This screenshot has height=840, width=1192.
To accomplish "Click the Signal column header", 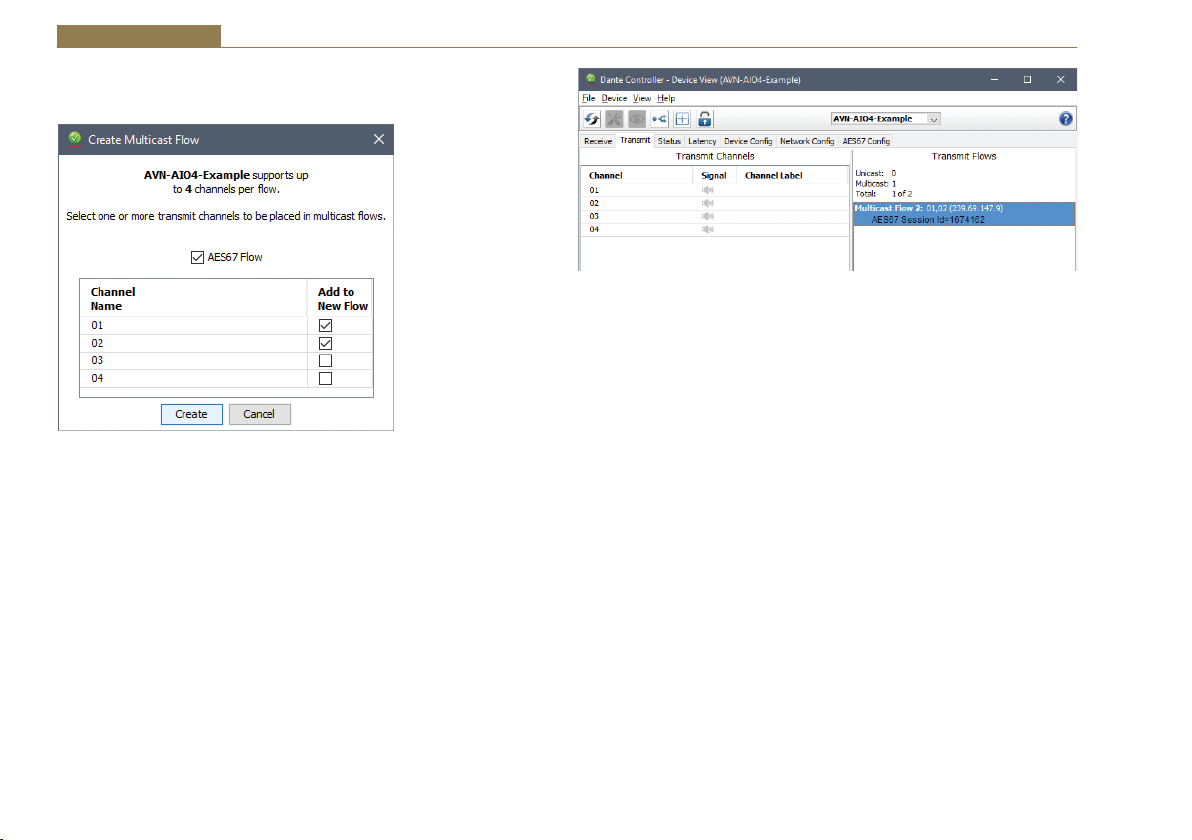I will [x=714, y=176].
